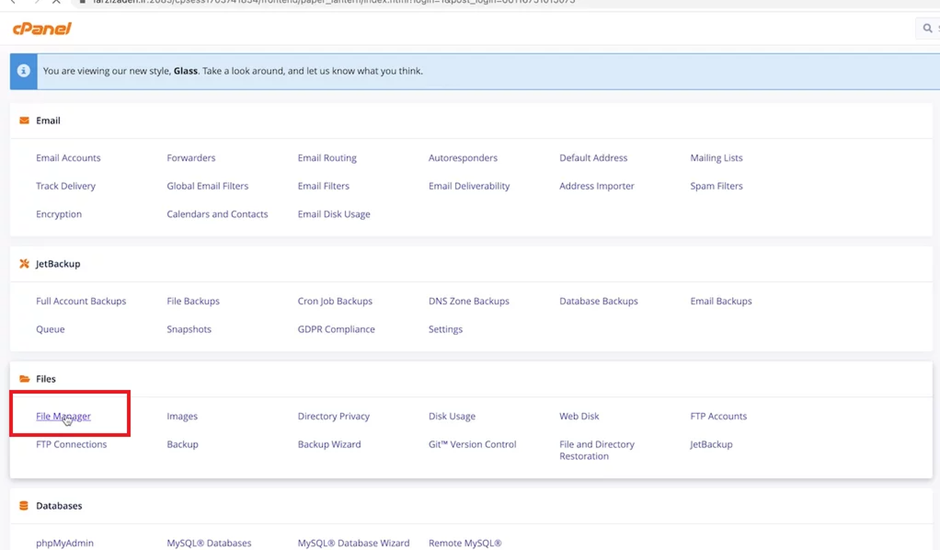This screenshot has height=550, width=940.
Task: Open Global Email Filters
Action: (x=207, y=186)
